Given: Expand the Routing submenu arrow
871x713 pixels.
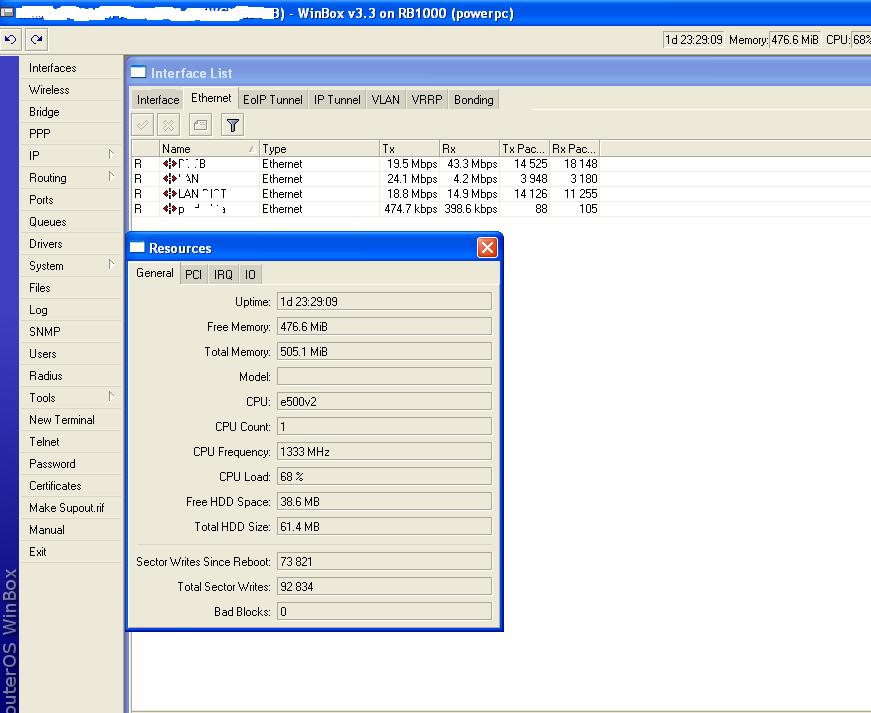Looking at the screenshot, I should coord(111,177).
